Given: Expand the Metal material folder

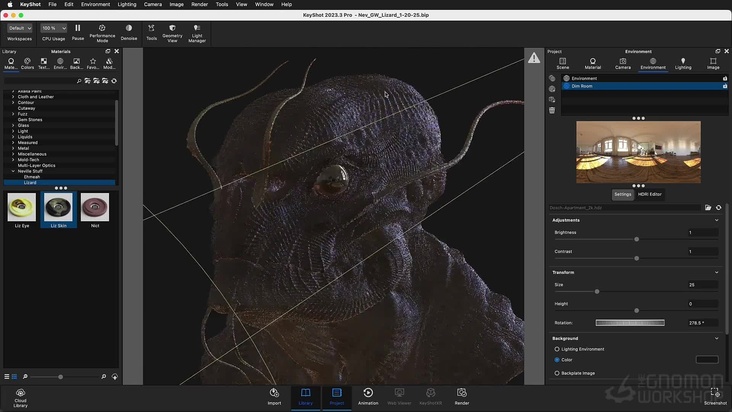Looking at the screenshot, I should point(13,148).
